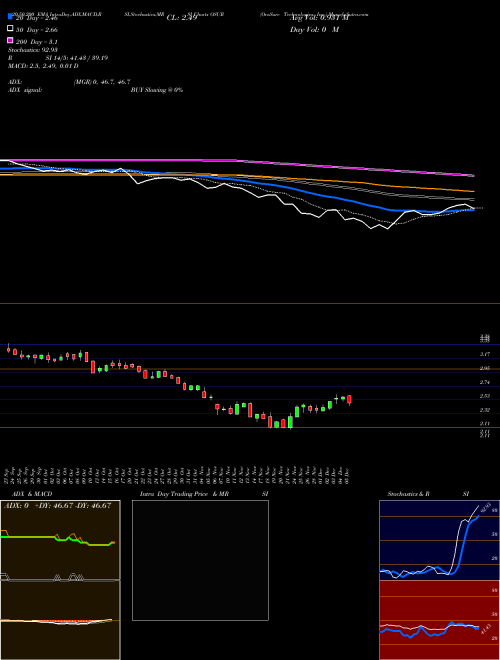Click the 3.17 price axis label

[x=485, y=354]
